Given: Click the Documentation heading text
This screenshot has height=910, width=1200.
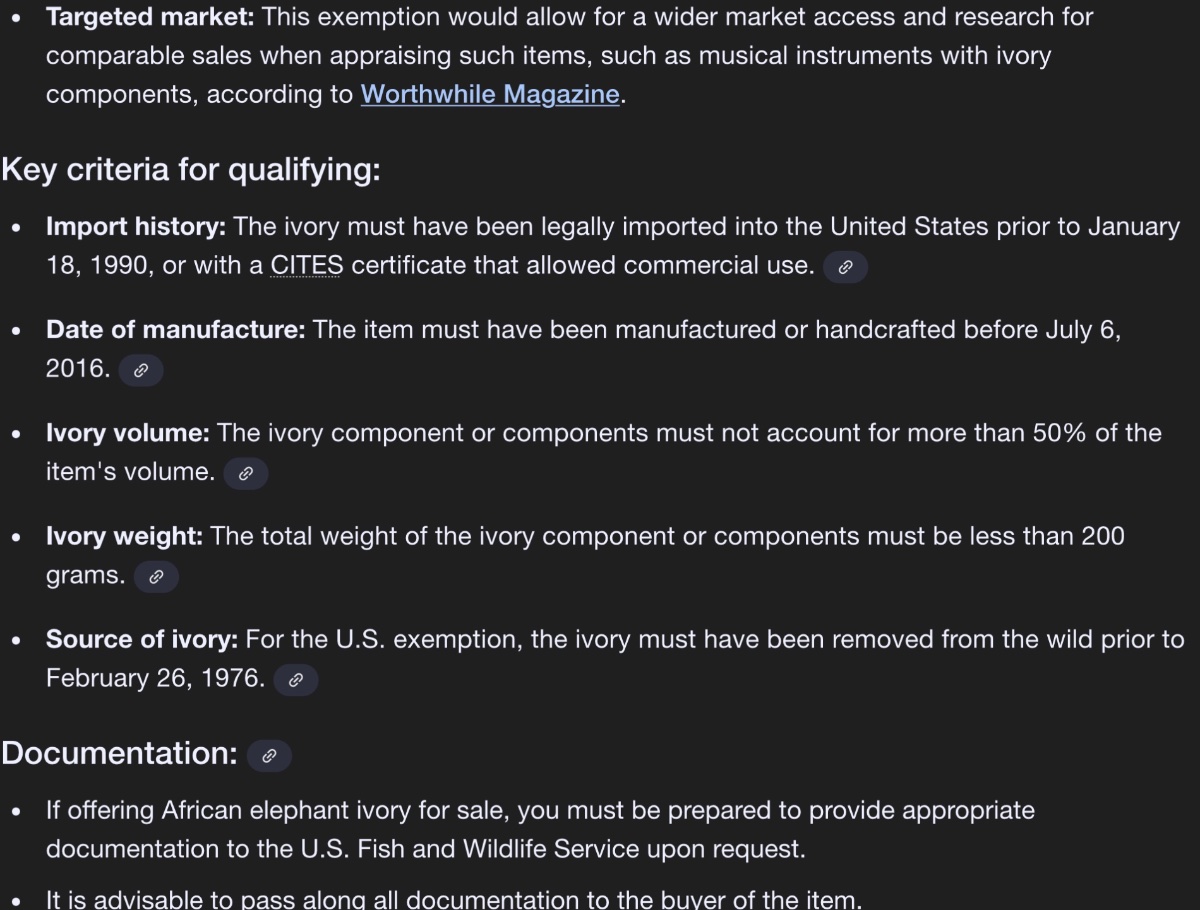Looking at the screenshot, I should (118, 753).
